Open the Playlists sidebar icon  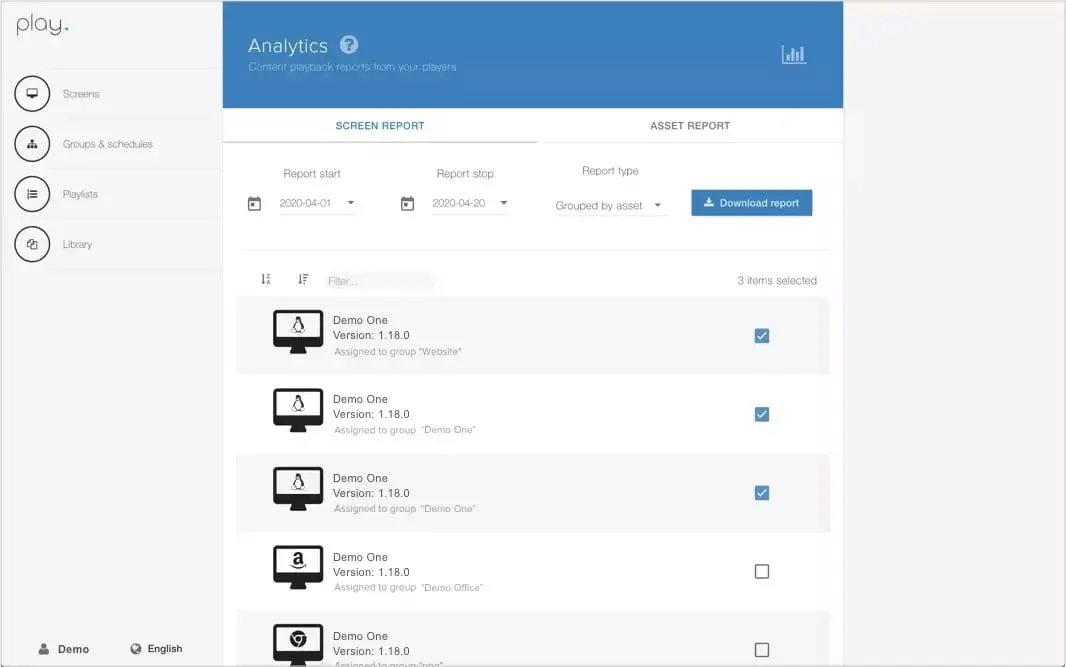(x=32, y=194)
